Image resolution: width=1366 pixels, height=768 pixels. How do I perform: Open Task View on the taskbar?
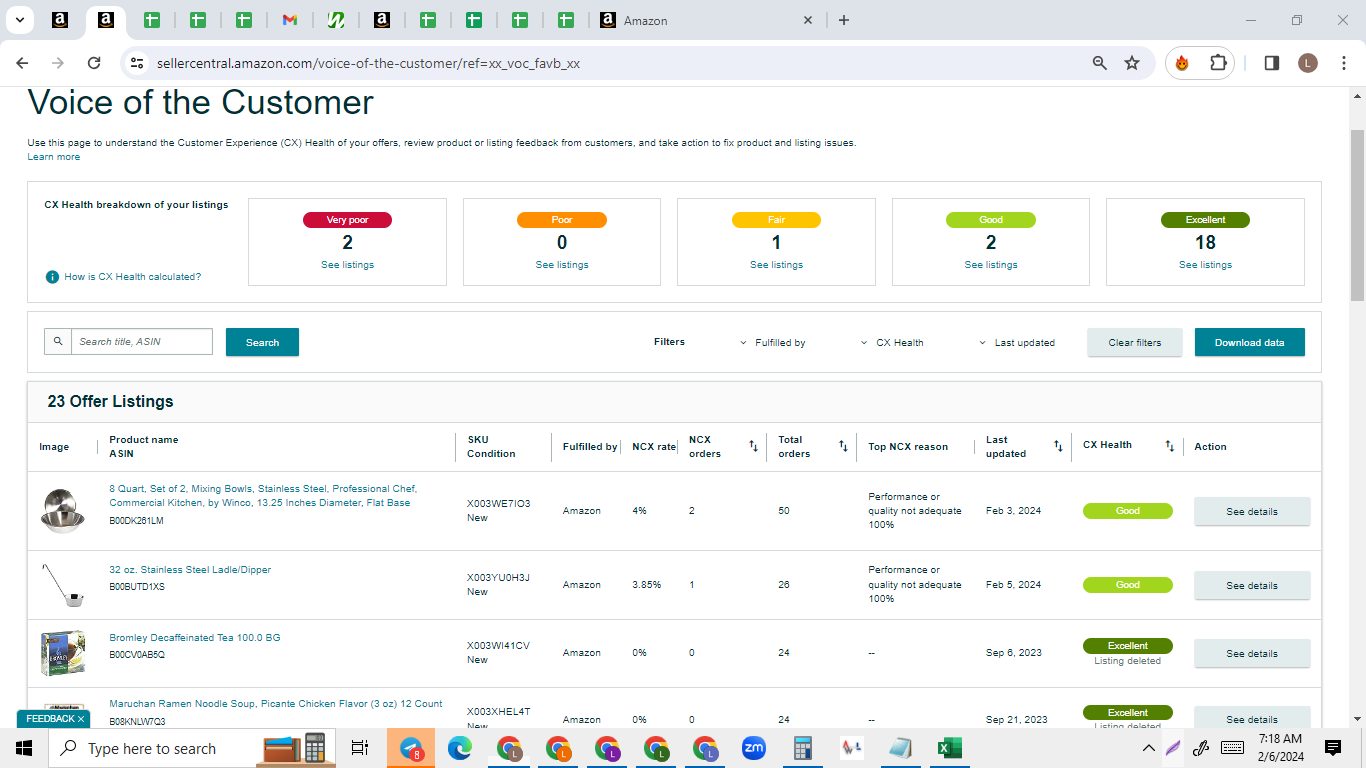tap(360, 748)
